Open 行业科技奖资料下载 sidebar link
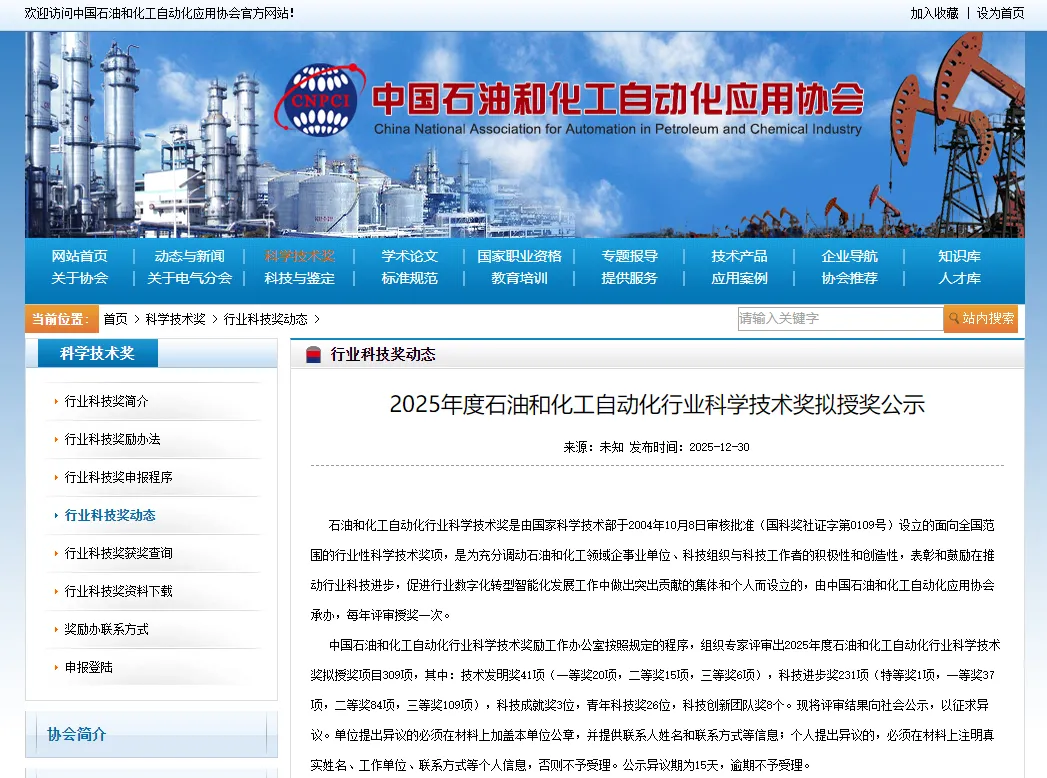Viewport: 1047px width, 778px height. (118, 592)
